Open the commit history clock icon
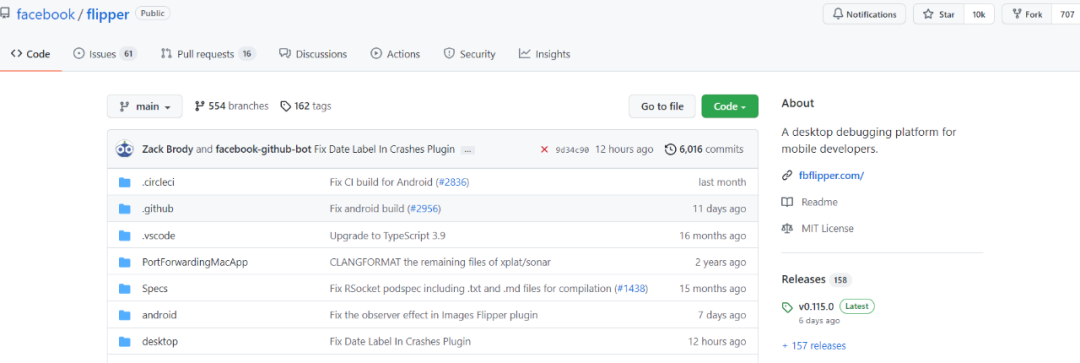 click(x=670, y=149)
